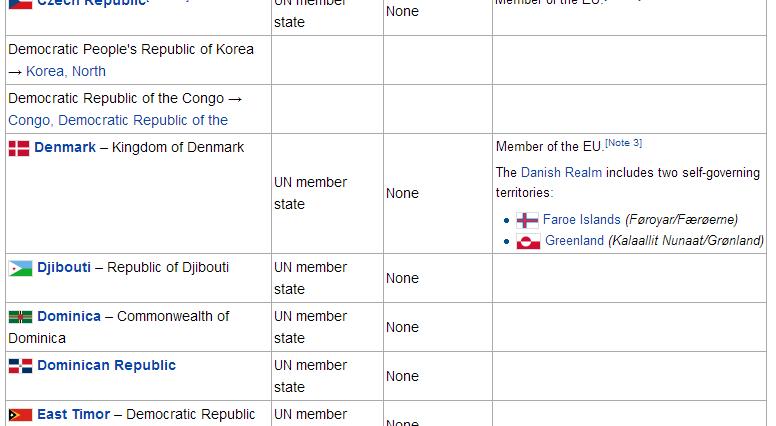Go to the Dominica link
Viewport: 776px width, 426px height.
click(69, 316)
